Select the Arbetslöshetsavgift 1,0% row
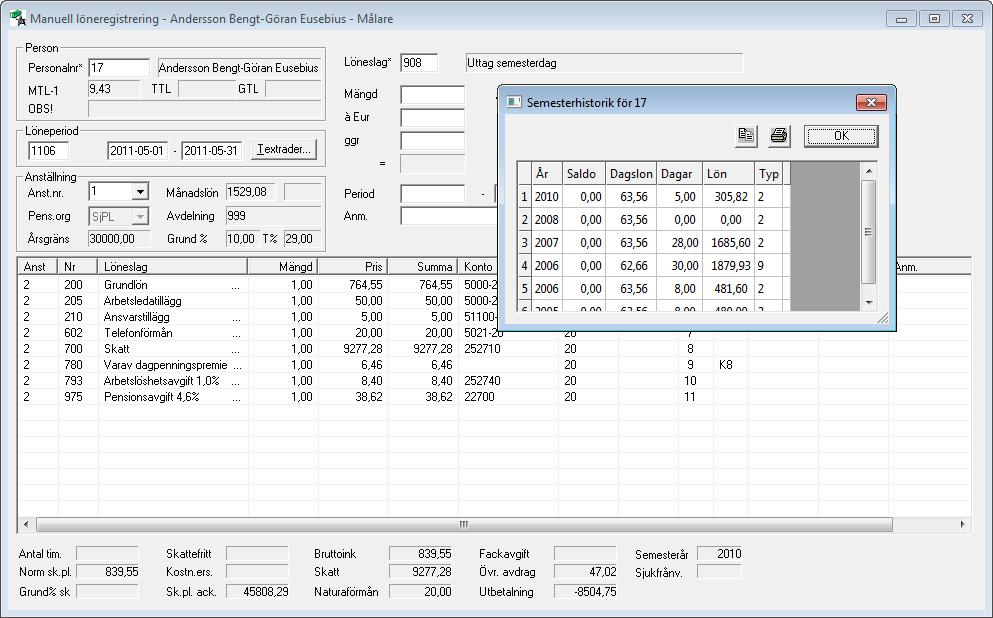This screenshot has width=993, height=618. (x=494, y=381)
